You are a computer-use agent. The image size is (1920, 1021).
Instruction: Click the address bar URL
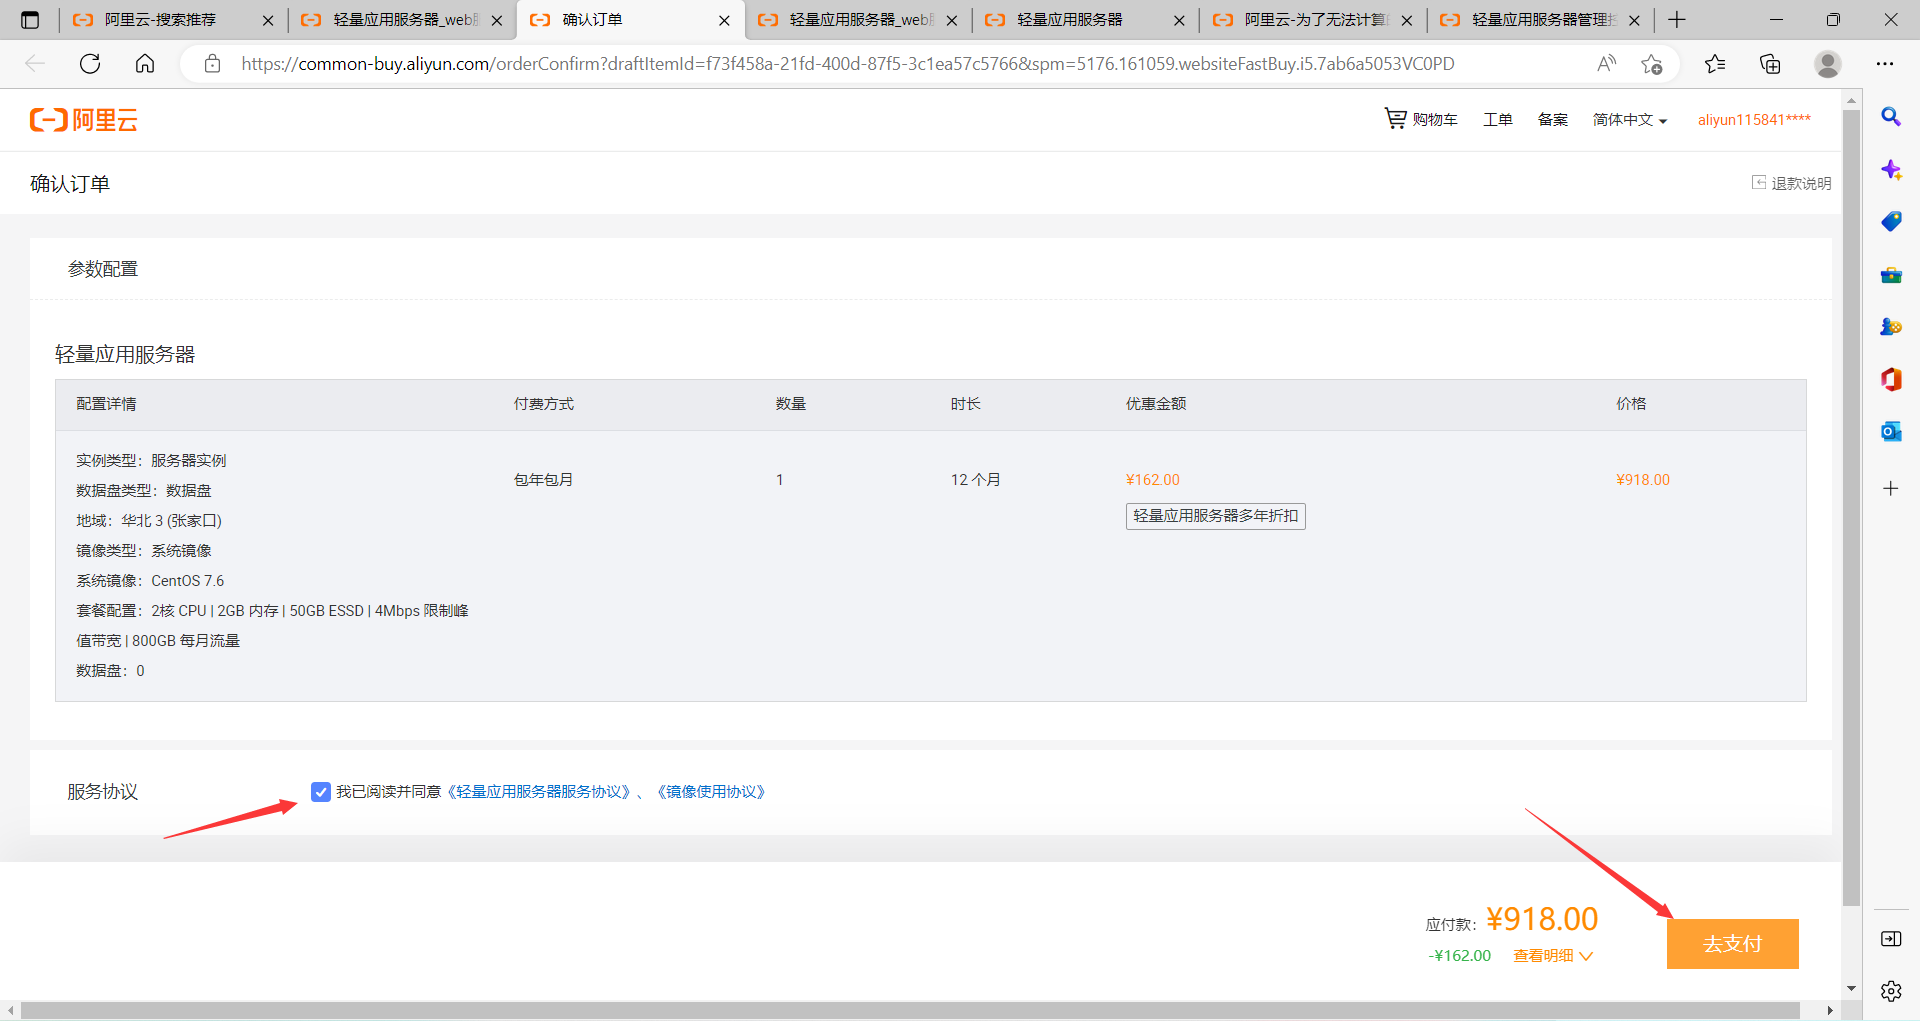(x=848, y=64)
